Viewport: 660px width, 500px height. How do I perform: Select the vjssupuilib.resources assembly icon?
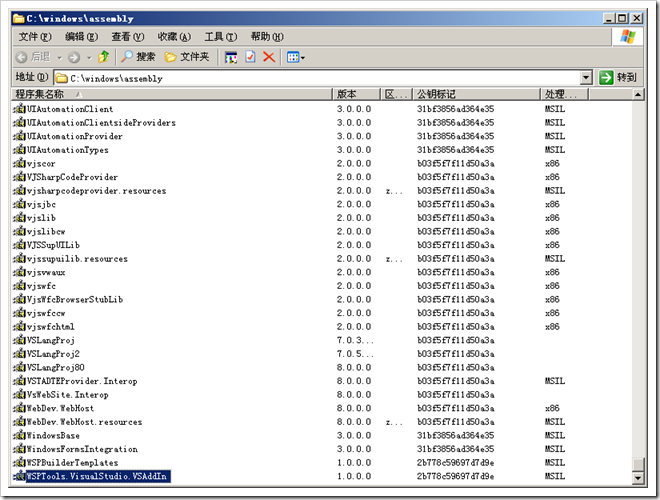19,258
